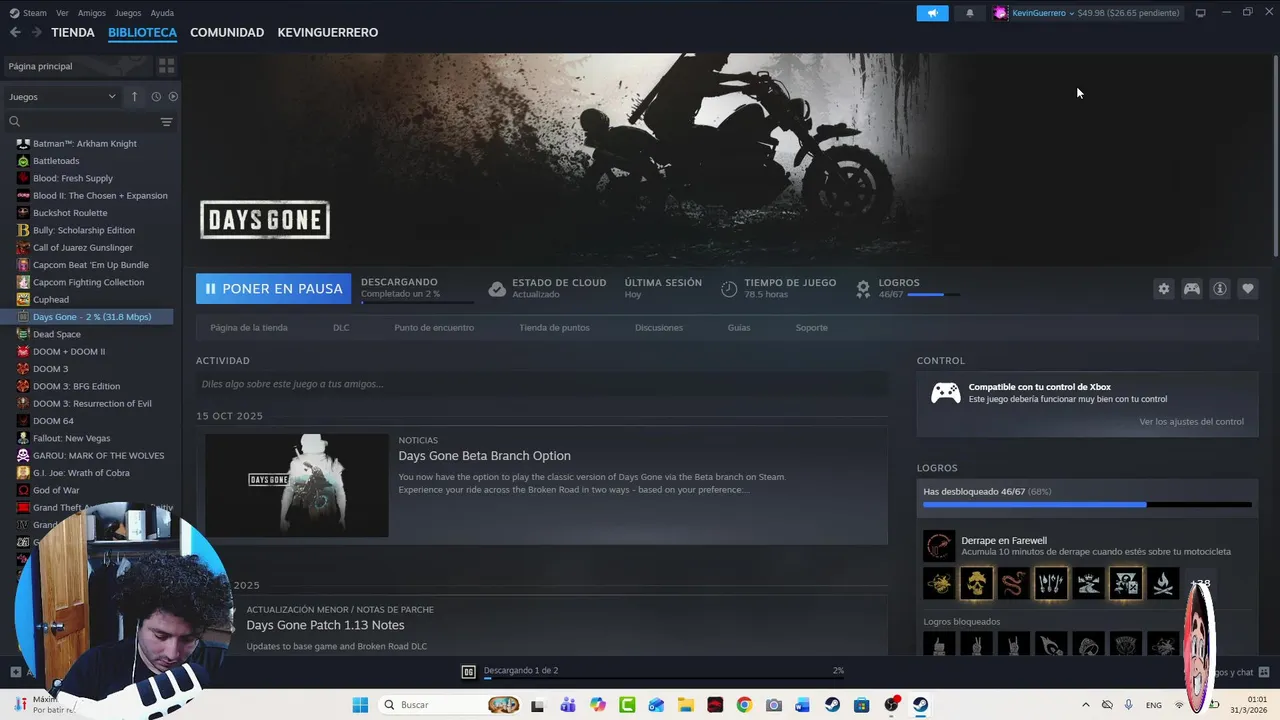Open the KEVINGUERRERO profile section
1280x720 pixels.
point(327,32)
